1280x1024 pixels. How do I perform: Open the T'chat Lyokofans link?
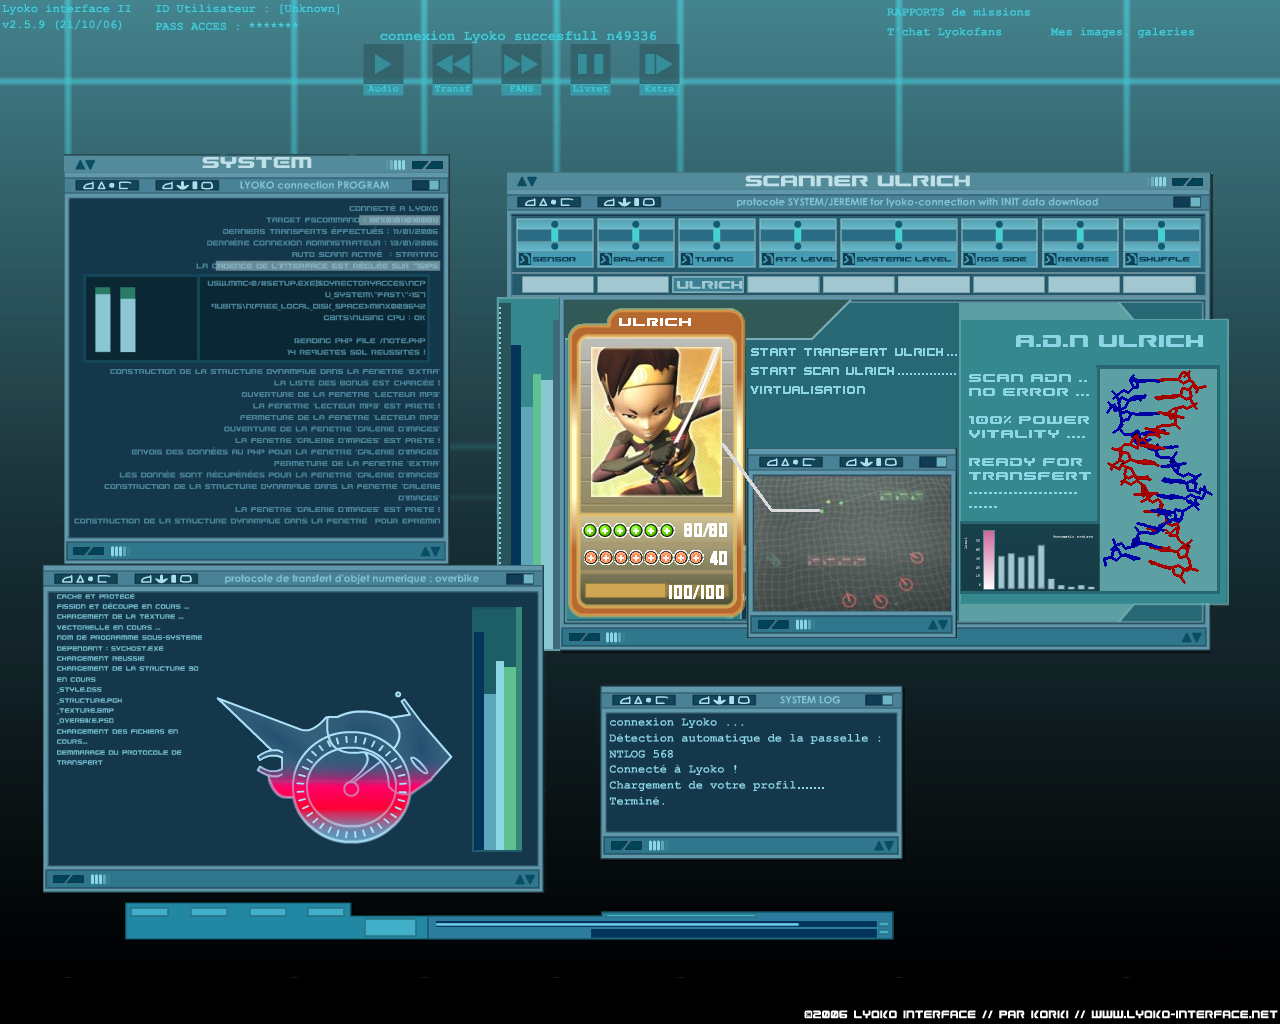944,32
